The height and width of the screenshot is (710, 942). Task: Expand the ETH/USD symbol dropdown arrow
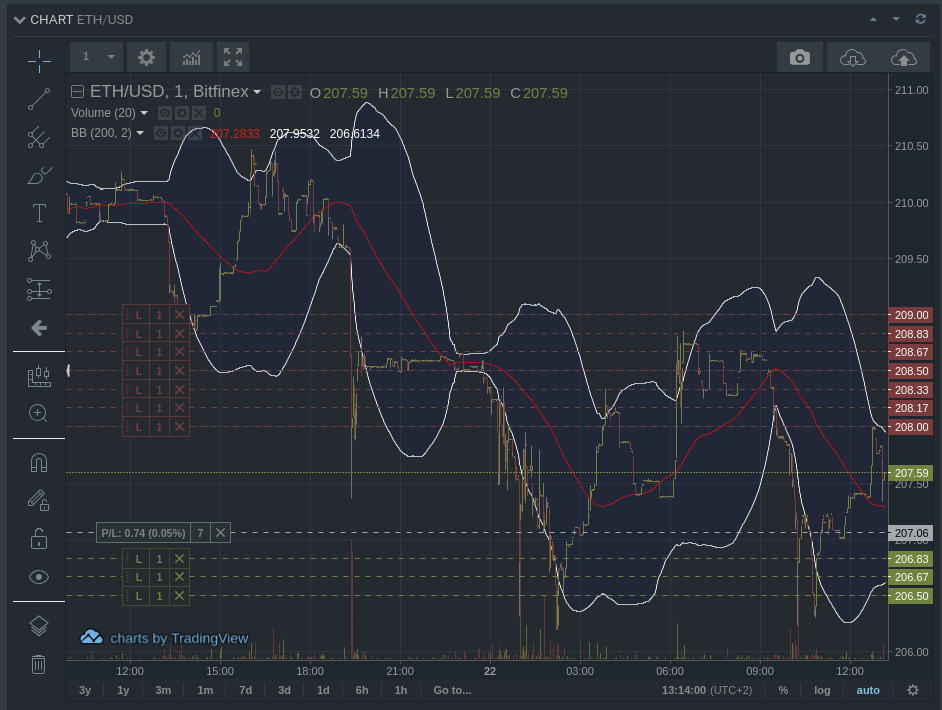[257, 92]
